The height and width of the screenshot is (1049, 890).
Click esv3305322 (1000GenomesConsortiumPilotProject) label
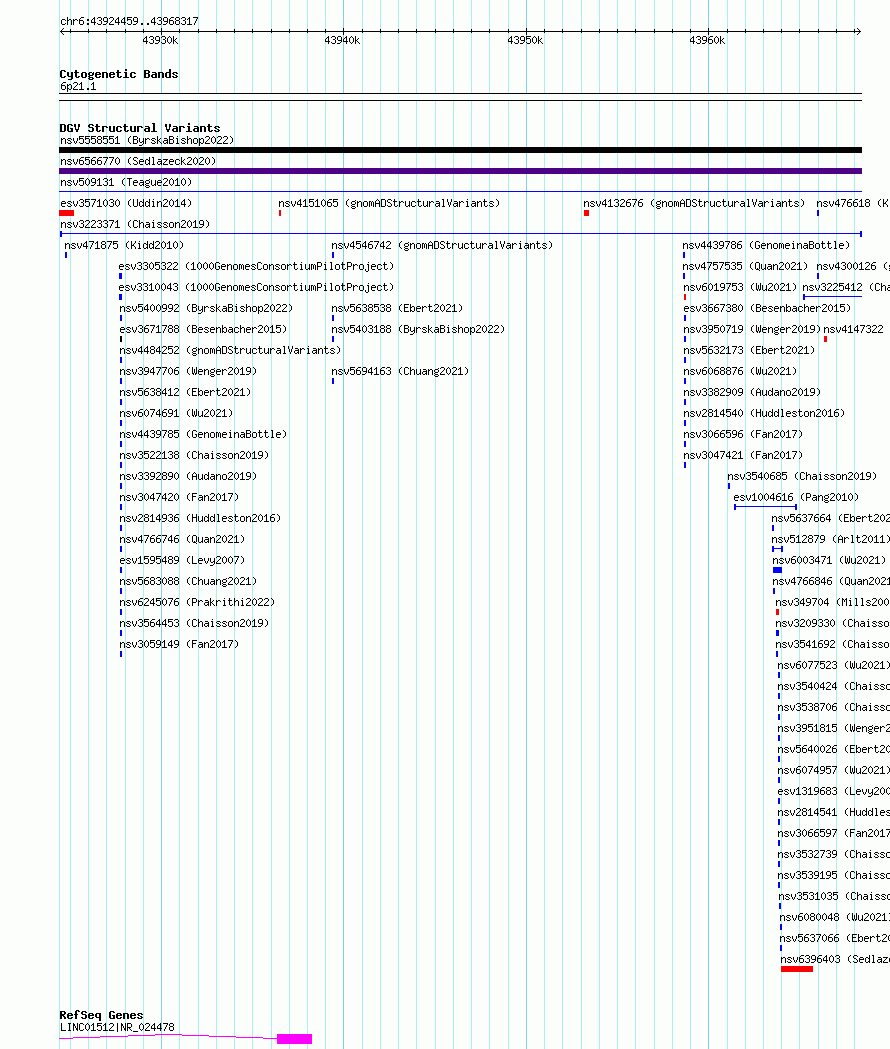[x=256, y=266]
